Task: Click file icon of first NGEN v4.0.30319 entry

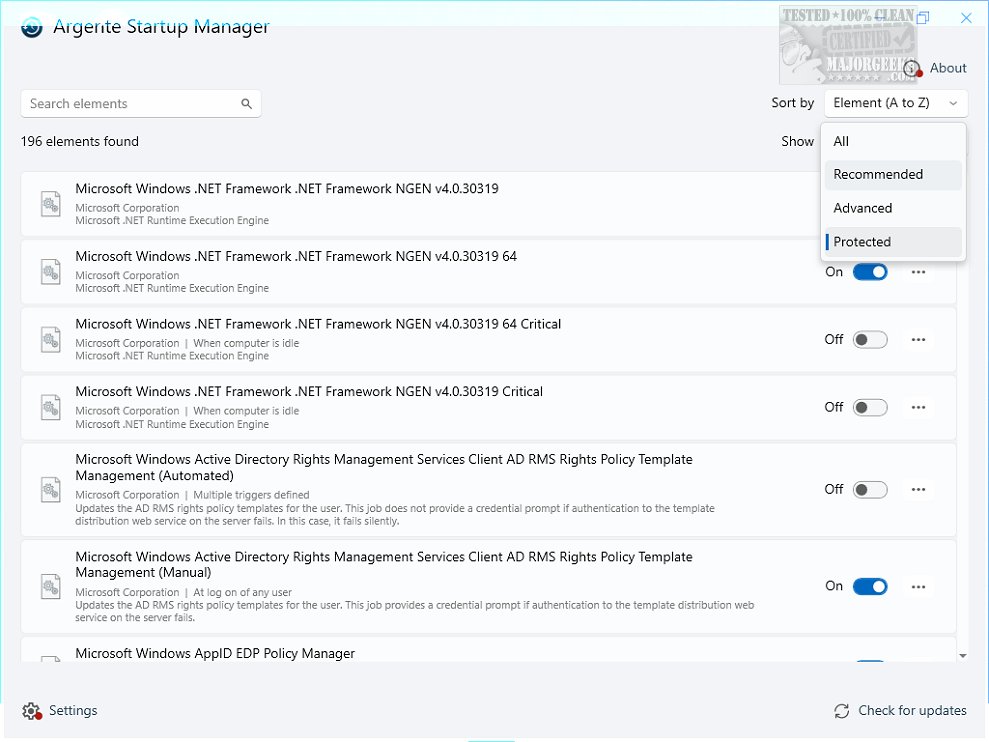Action: [50, 205]
